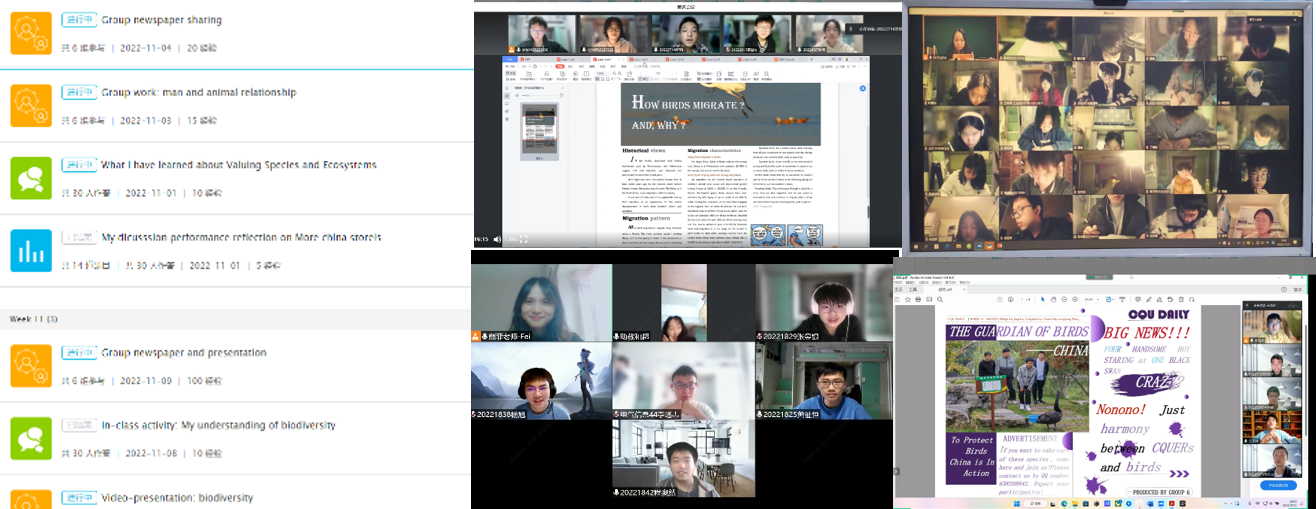Select the 2022-11-04 date of Group newspaper sharing
The image size is (1316, 509).
[x=146, y=48]
